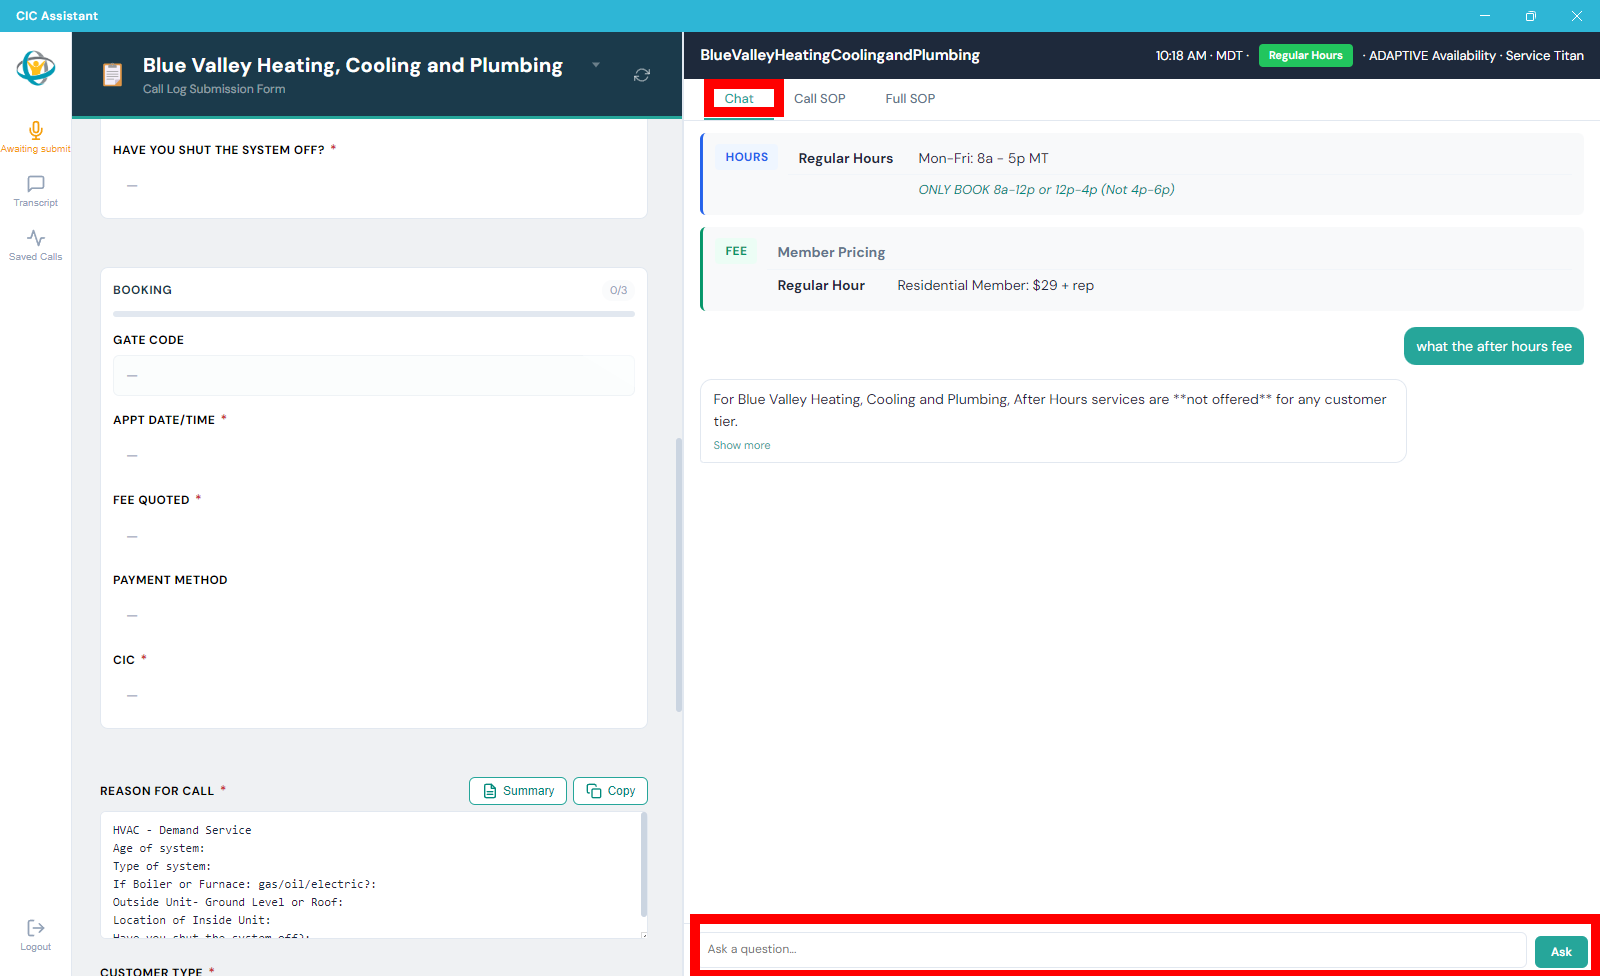Click the FEE label tag
Viewport: 1600px width, 976px height.
coord(736,251)
